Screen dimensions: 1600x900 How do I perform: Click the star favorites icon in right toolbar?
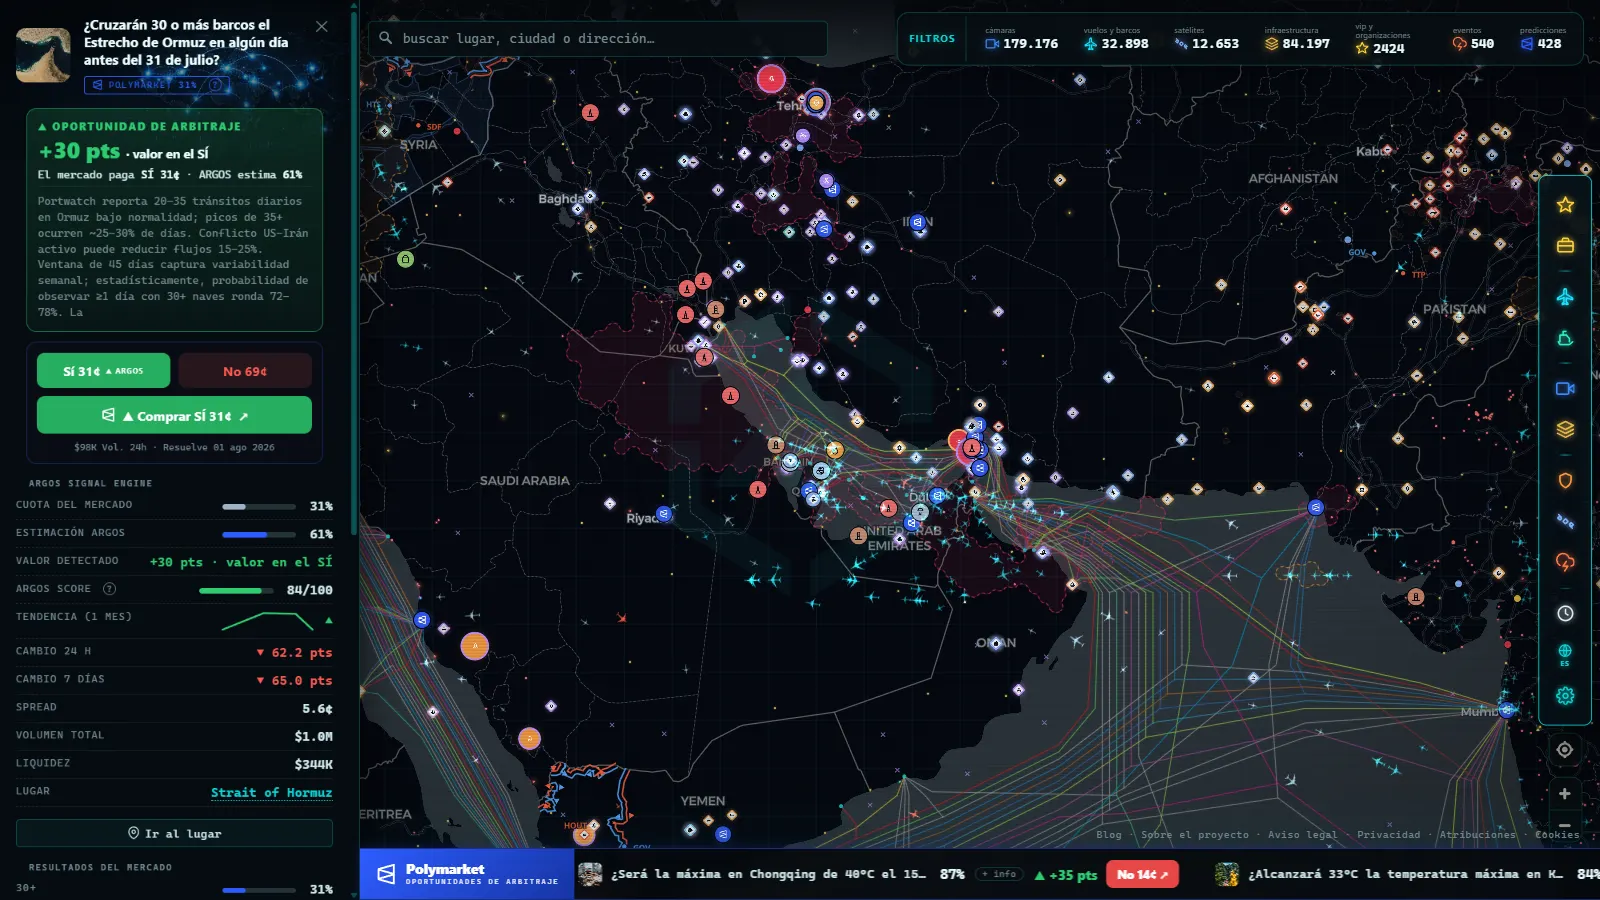[x=1565, y=205]
